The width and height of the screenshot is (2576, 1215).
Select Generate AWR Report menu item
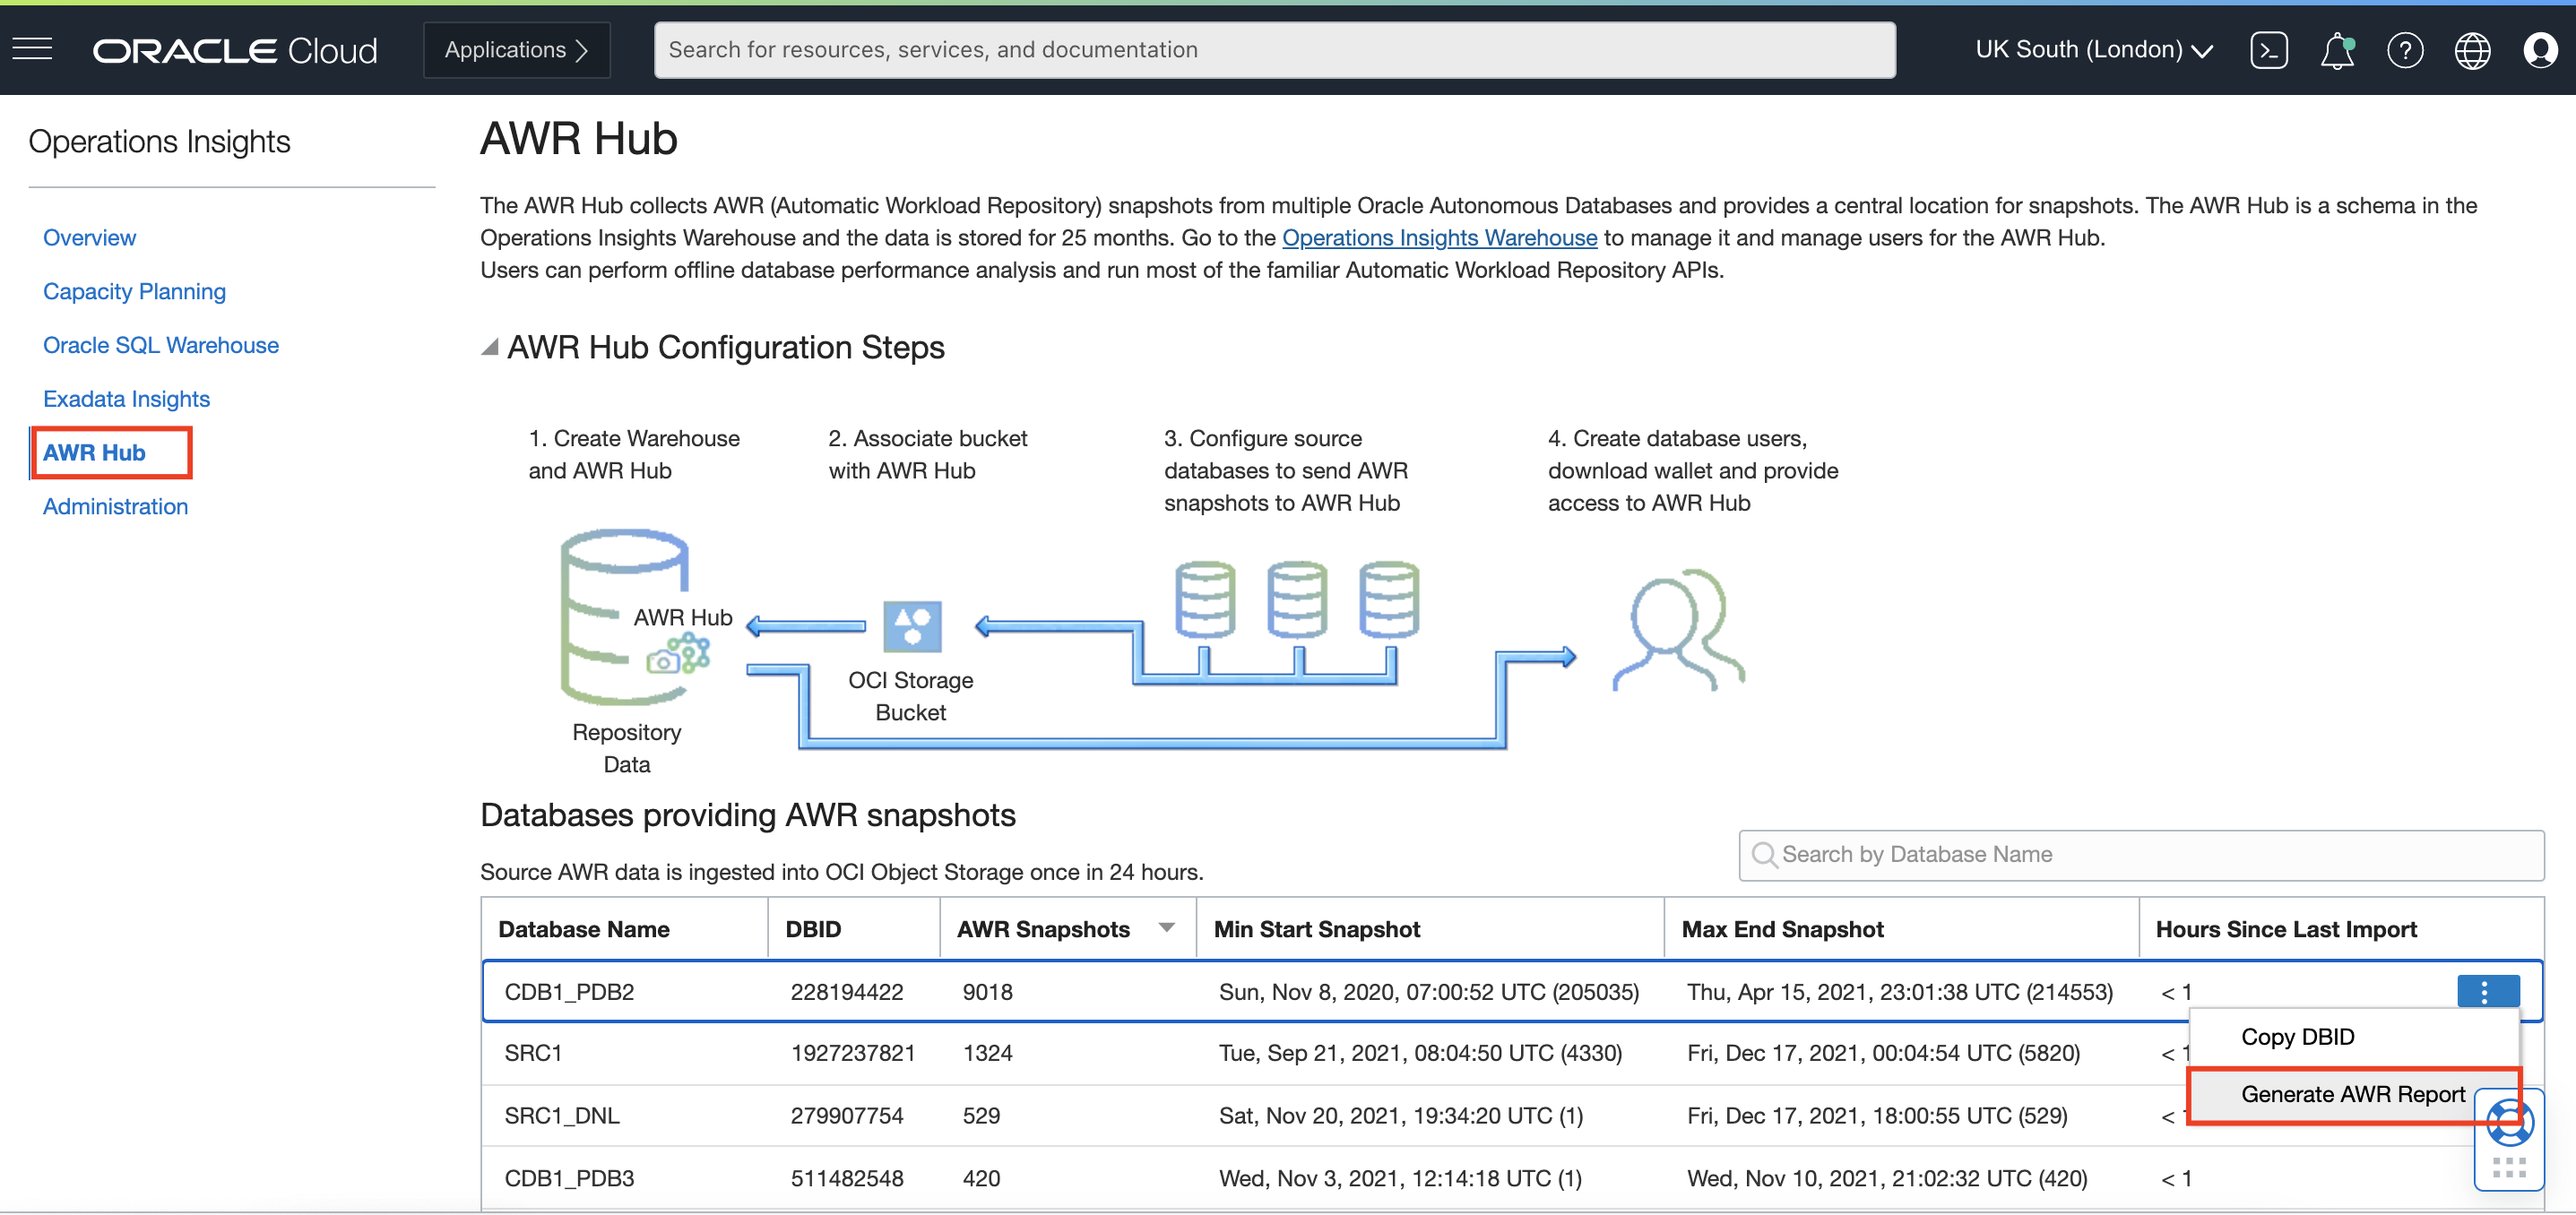coord(2352,1094)
